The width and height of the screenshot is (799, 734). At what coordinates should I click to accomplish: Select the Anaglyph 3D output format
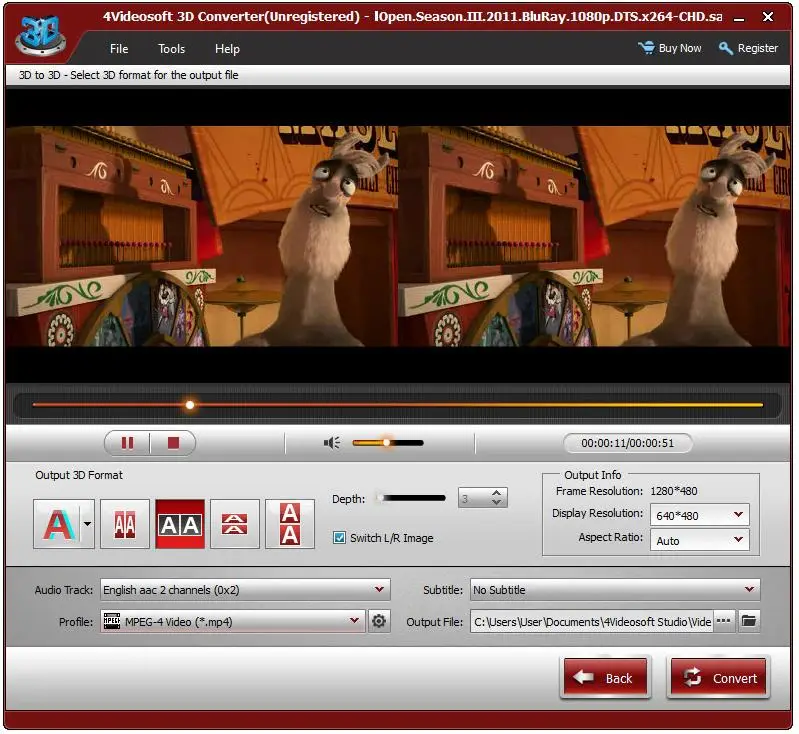(57, 524)
